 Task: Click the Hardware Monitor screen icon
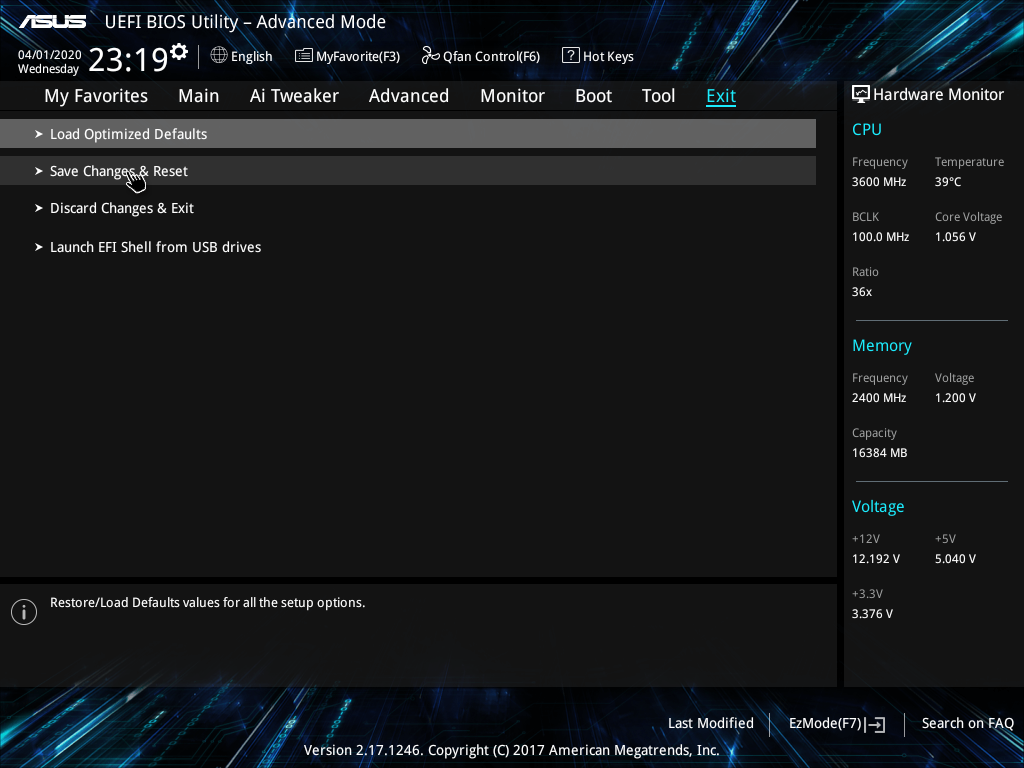pos(861,95)
